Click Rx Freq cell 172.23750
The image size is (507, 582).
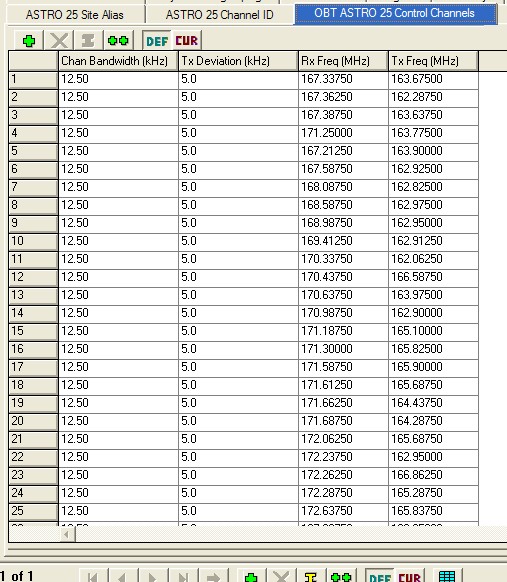pos(343,458)
